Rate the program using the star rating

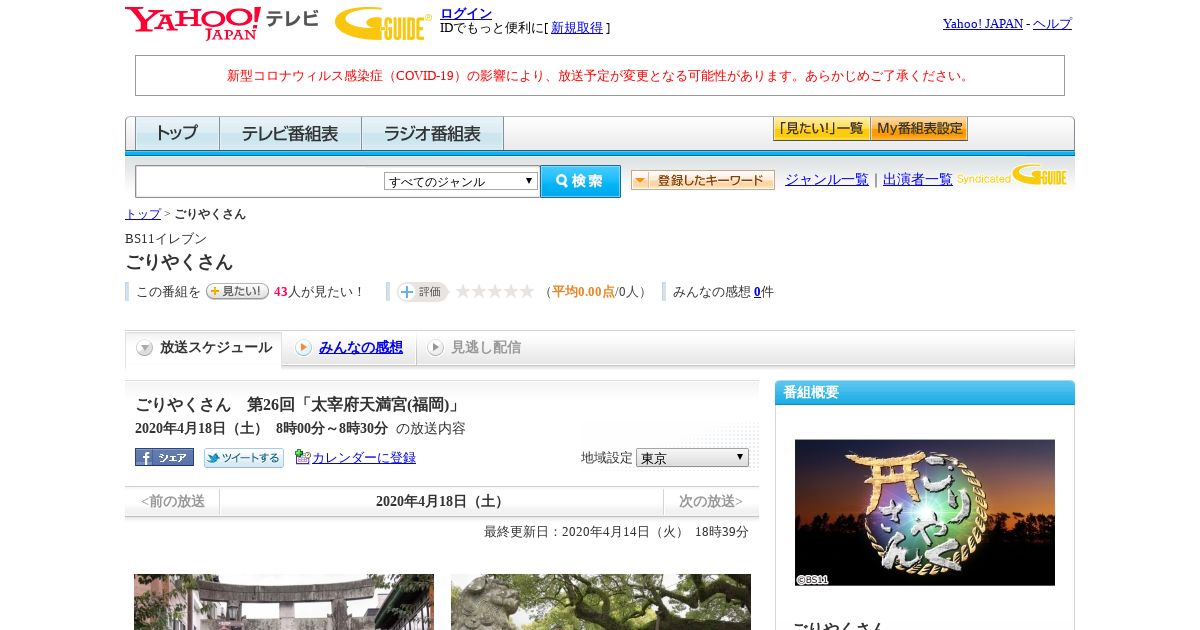[495, 291]
